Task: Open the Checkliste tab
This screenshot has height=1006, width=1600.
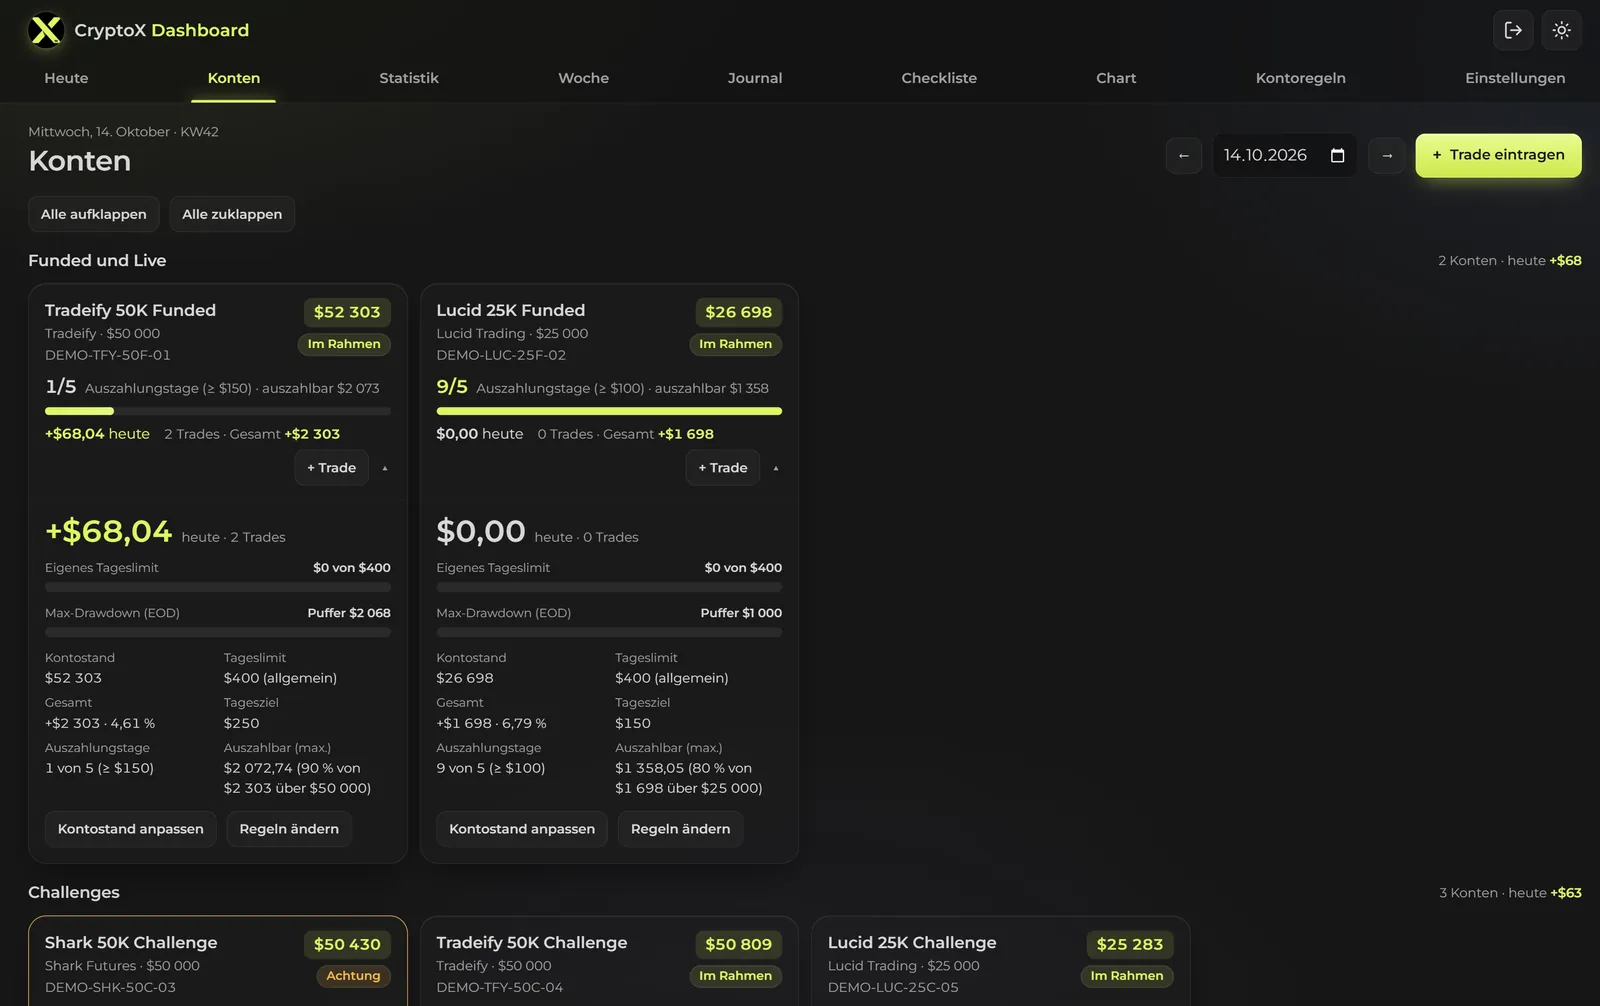Action: point(939,78)
